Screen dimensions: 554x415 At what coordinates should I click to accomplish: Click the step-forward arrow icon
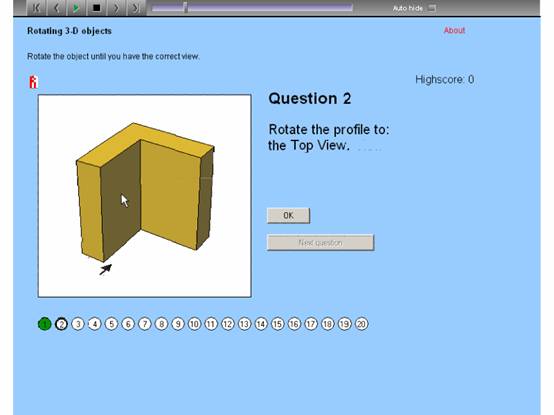point(116,8)
